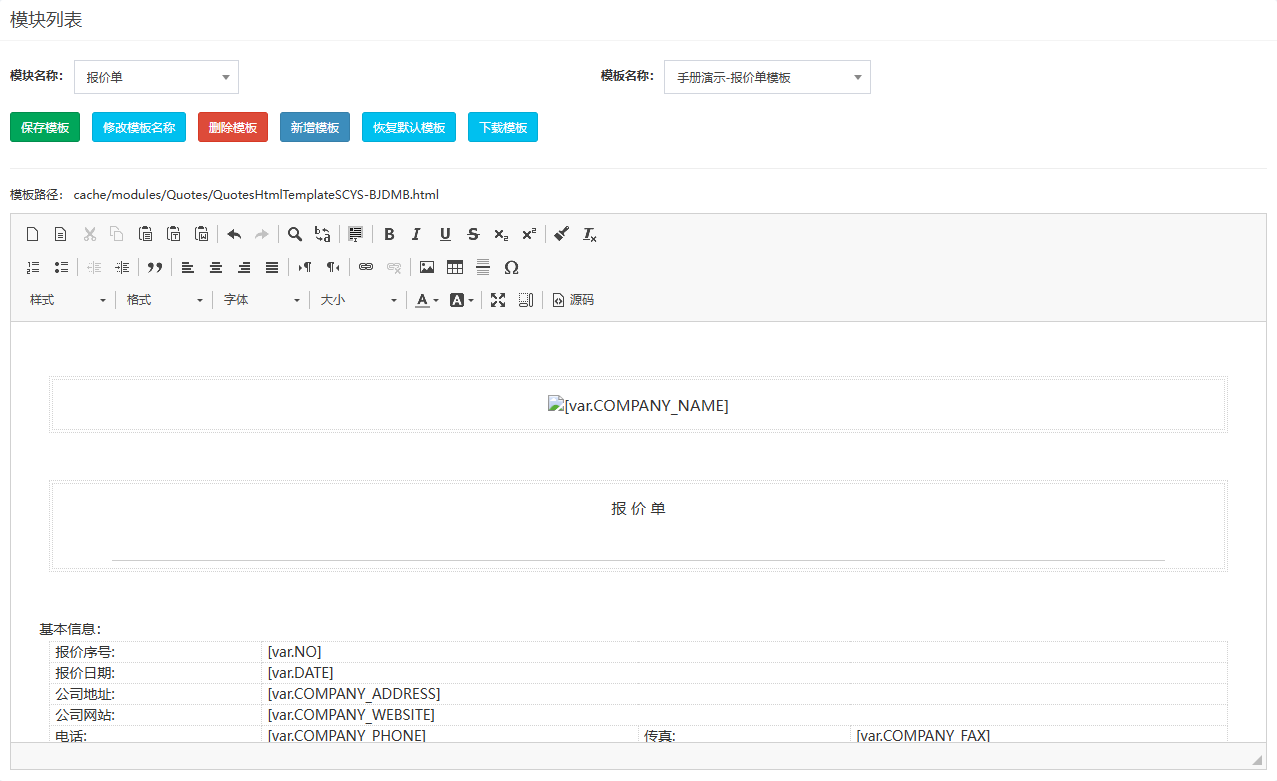The image size is (1277, 781).
Task: Click the 保存模板 button
Action: tap(45, 128)
